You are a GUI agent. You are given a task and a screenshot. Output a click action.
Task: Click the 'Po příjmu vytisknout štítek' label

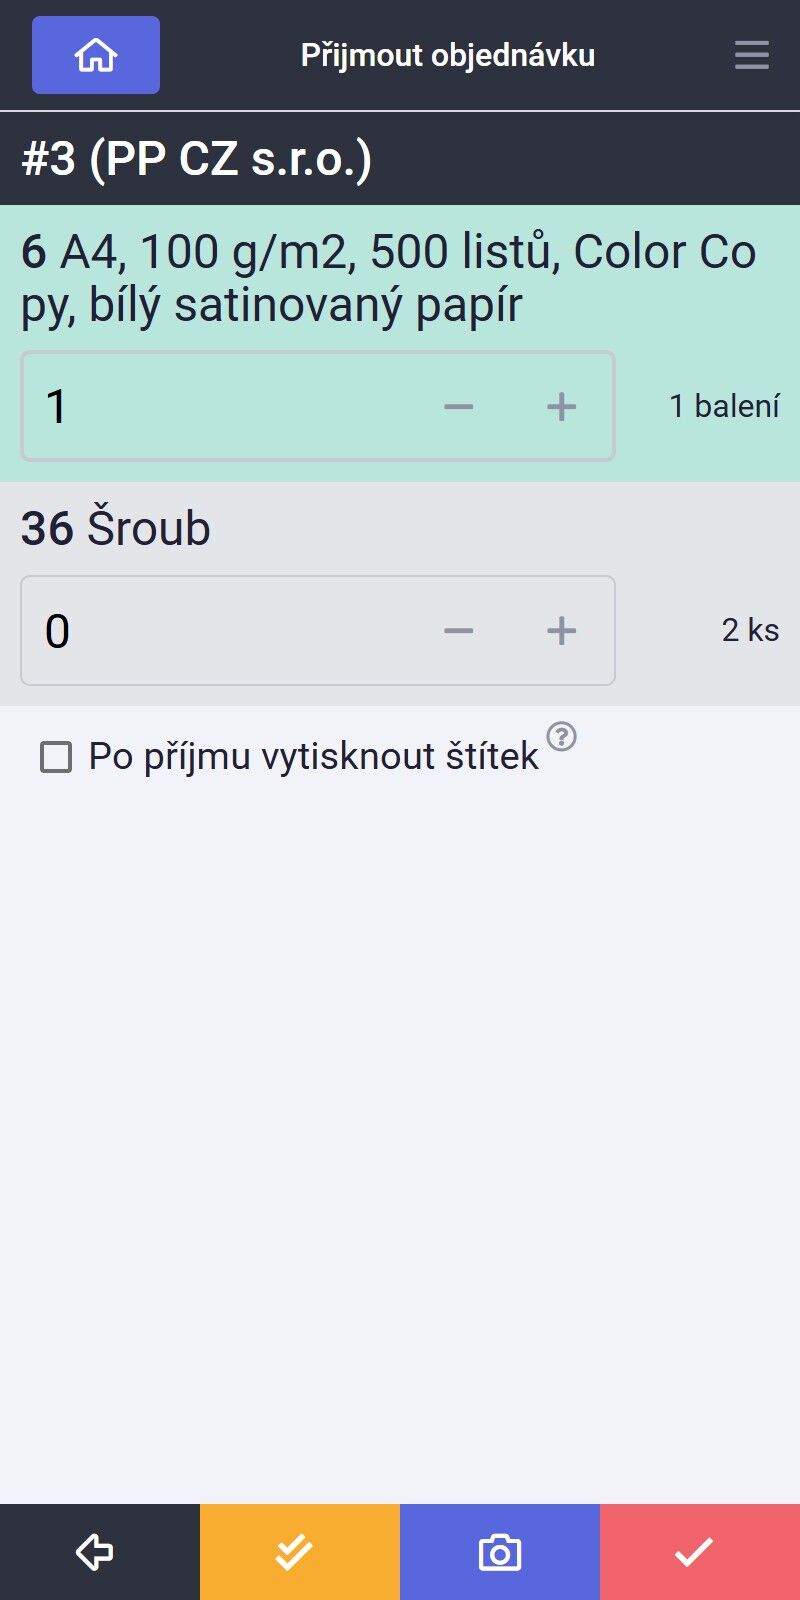[x=314, y=757]
